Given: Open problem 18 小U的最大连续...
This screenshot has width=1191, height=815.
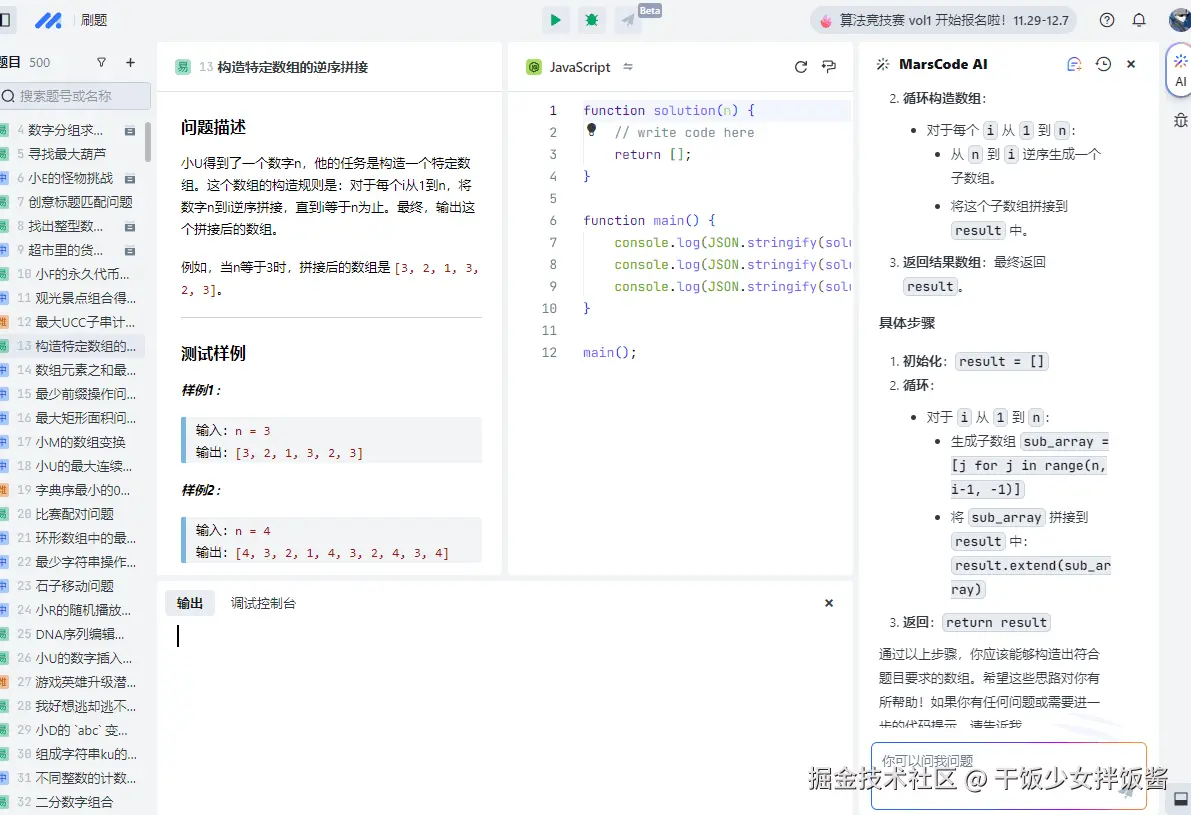Looking at the screenshot, I should (x=84, y=466).
